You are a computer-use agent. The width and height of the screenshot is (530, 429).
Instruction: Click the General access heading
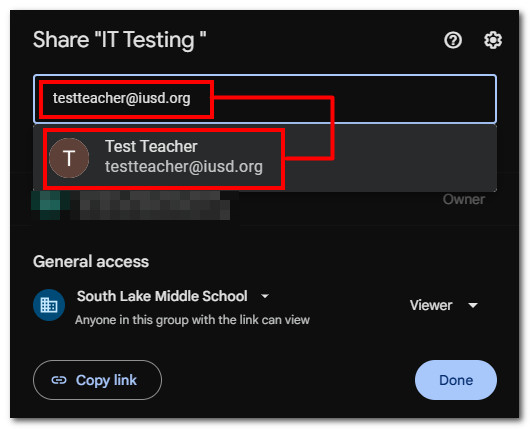click(91, 262)
